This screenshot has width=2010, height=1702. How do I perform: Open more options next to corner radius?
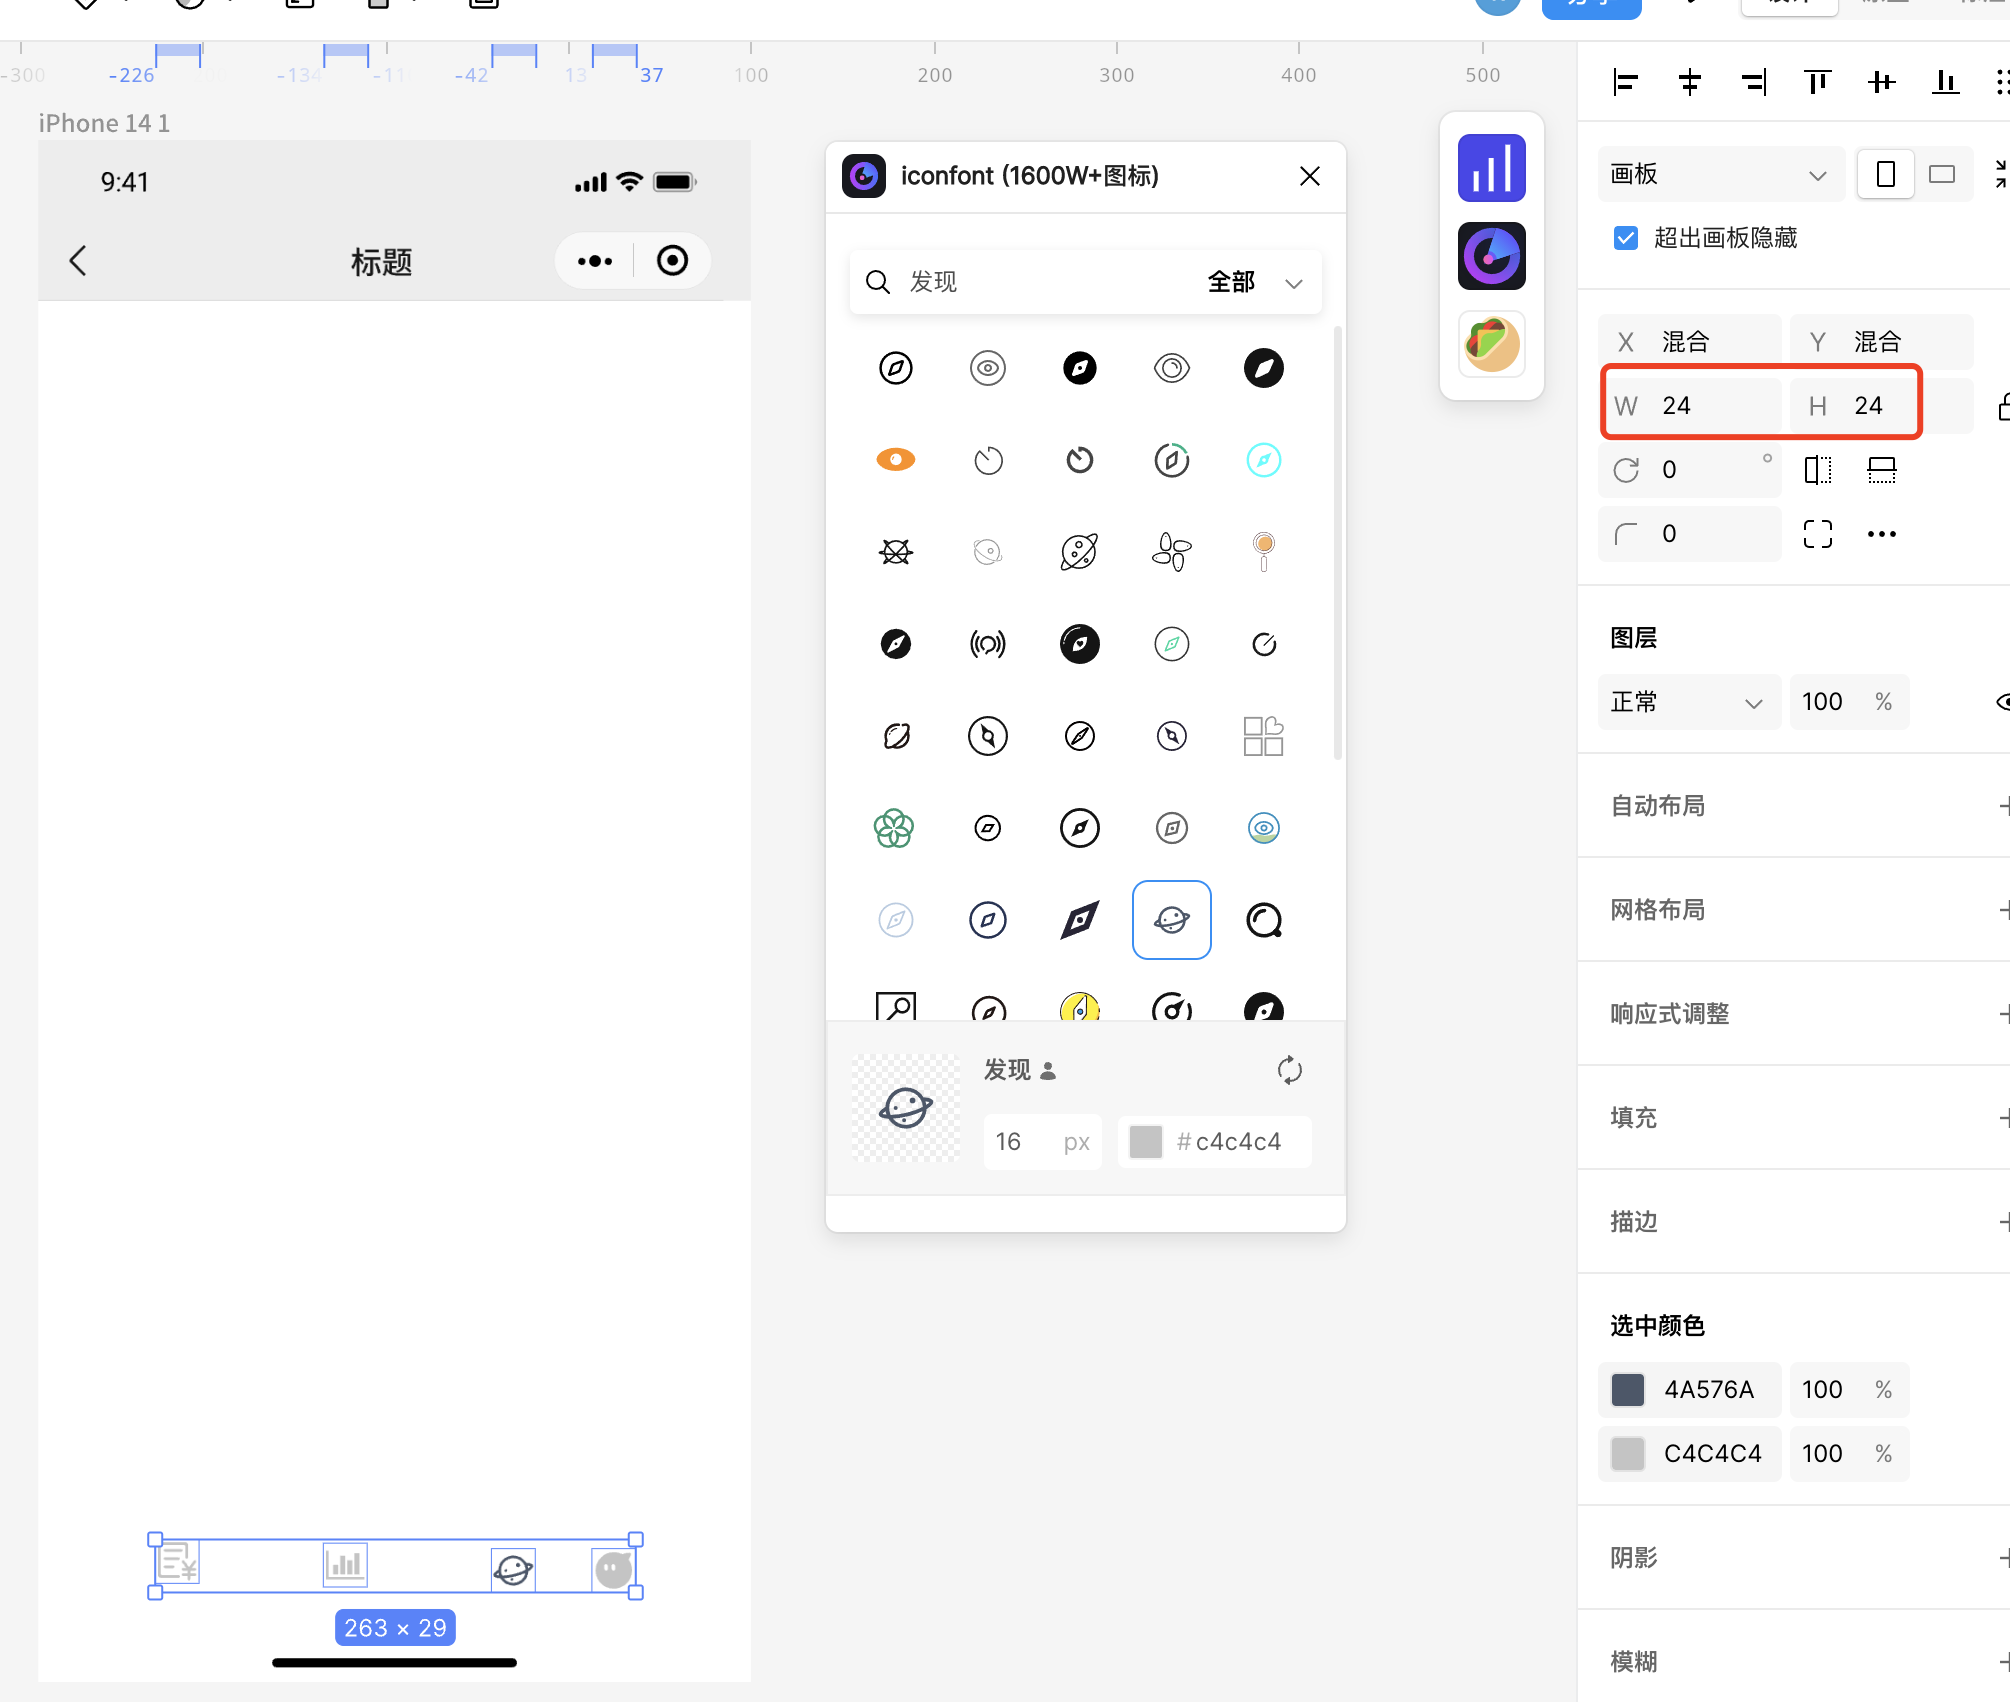(x=1882, y=534)
